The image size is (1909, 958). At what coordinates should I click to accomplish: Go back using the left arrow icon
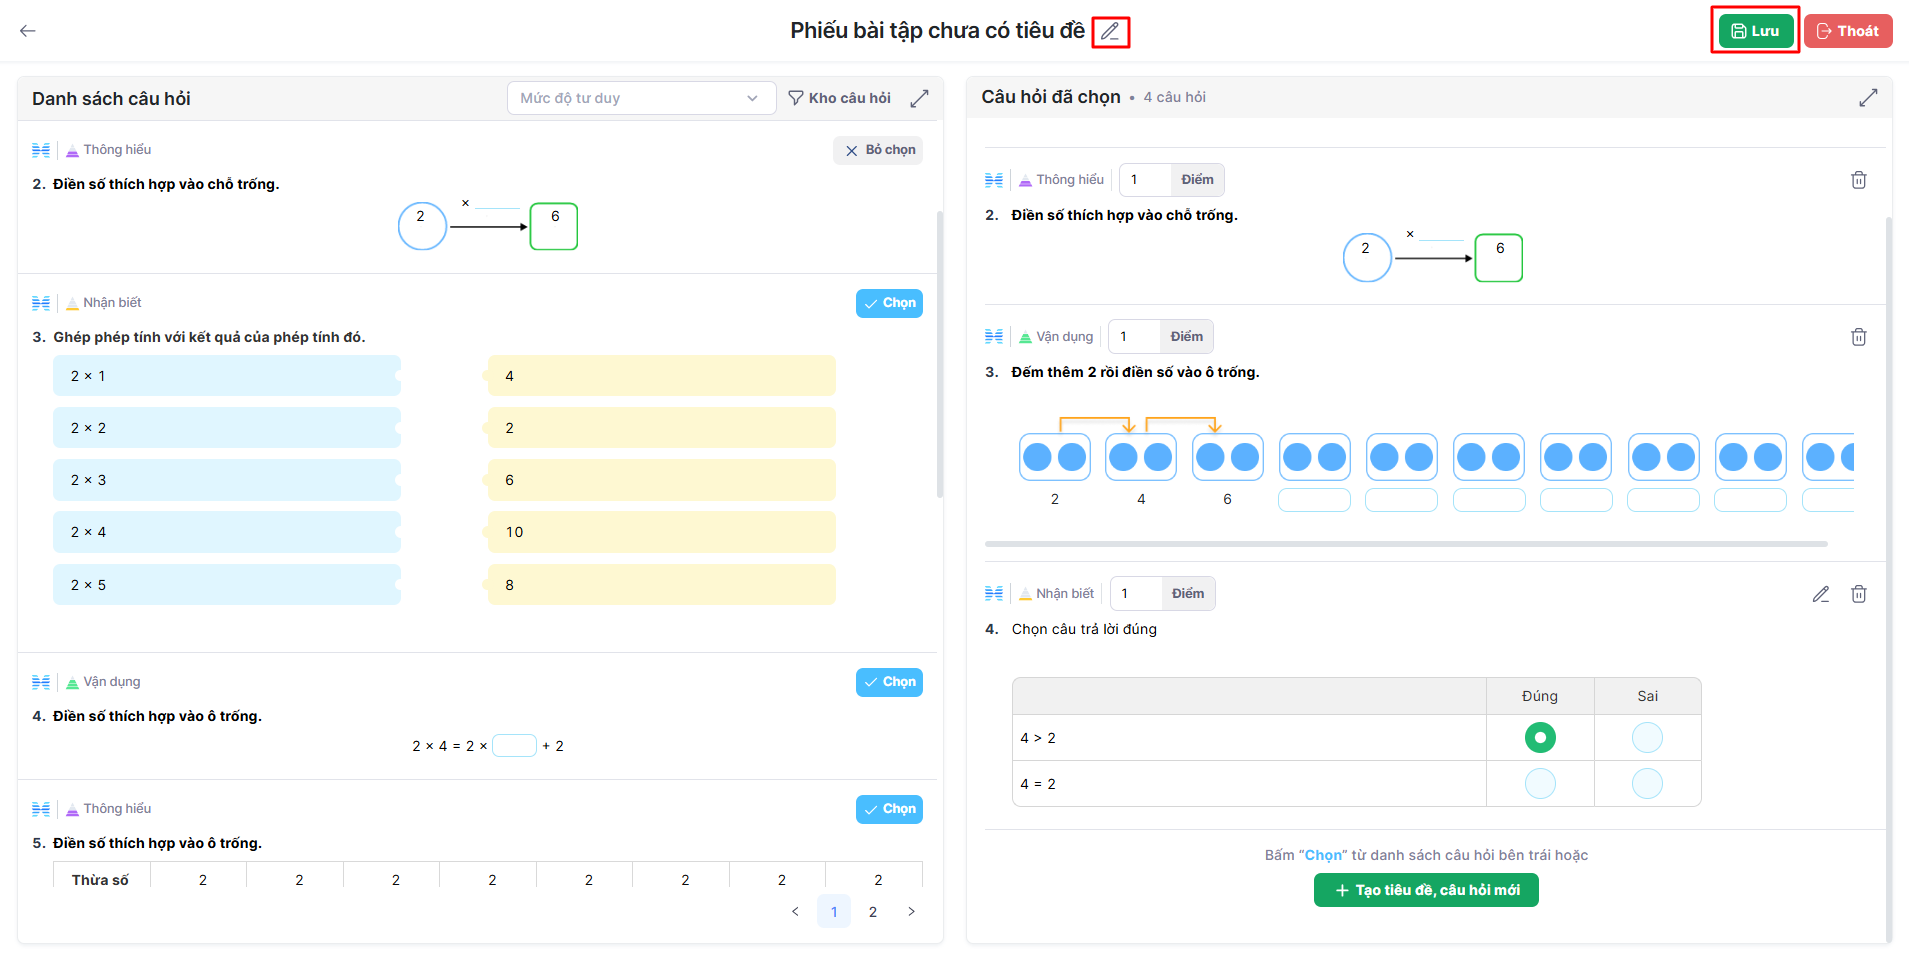pyautogui.click(x=28, y=31)
